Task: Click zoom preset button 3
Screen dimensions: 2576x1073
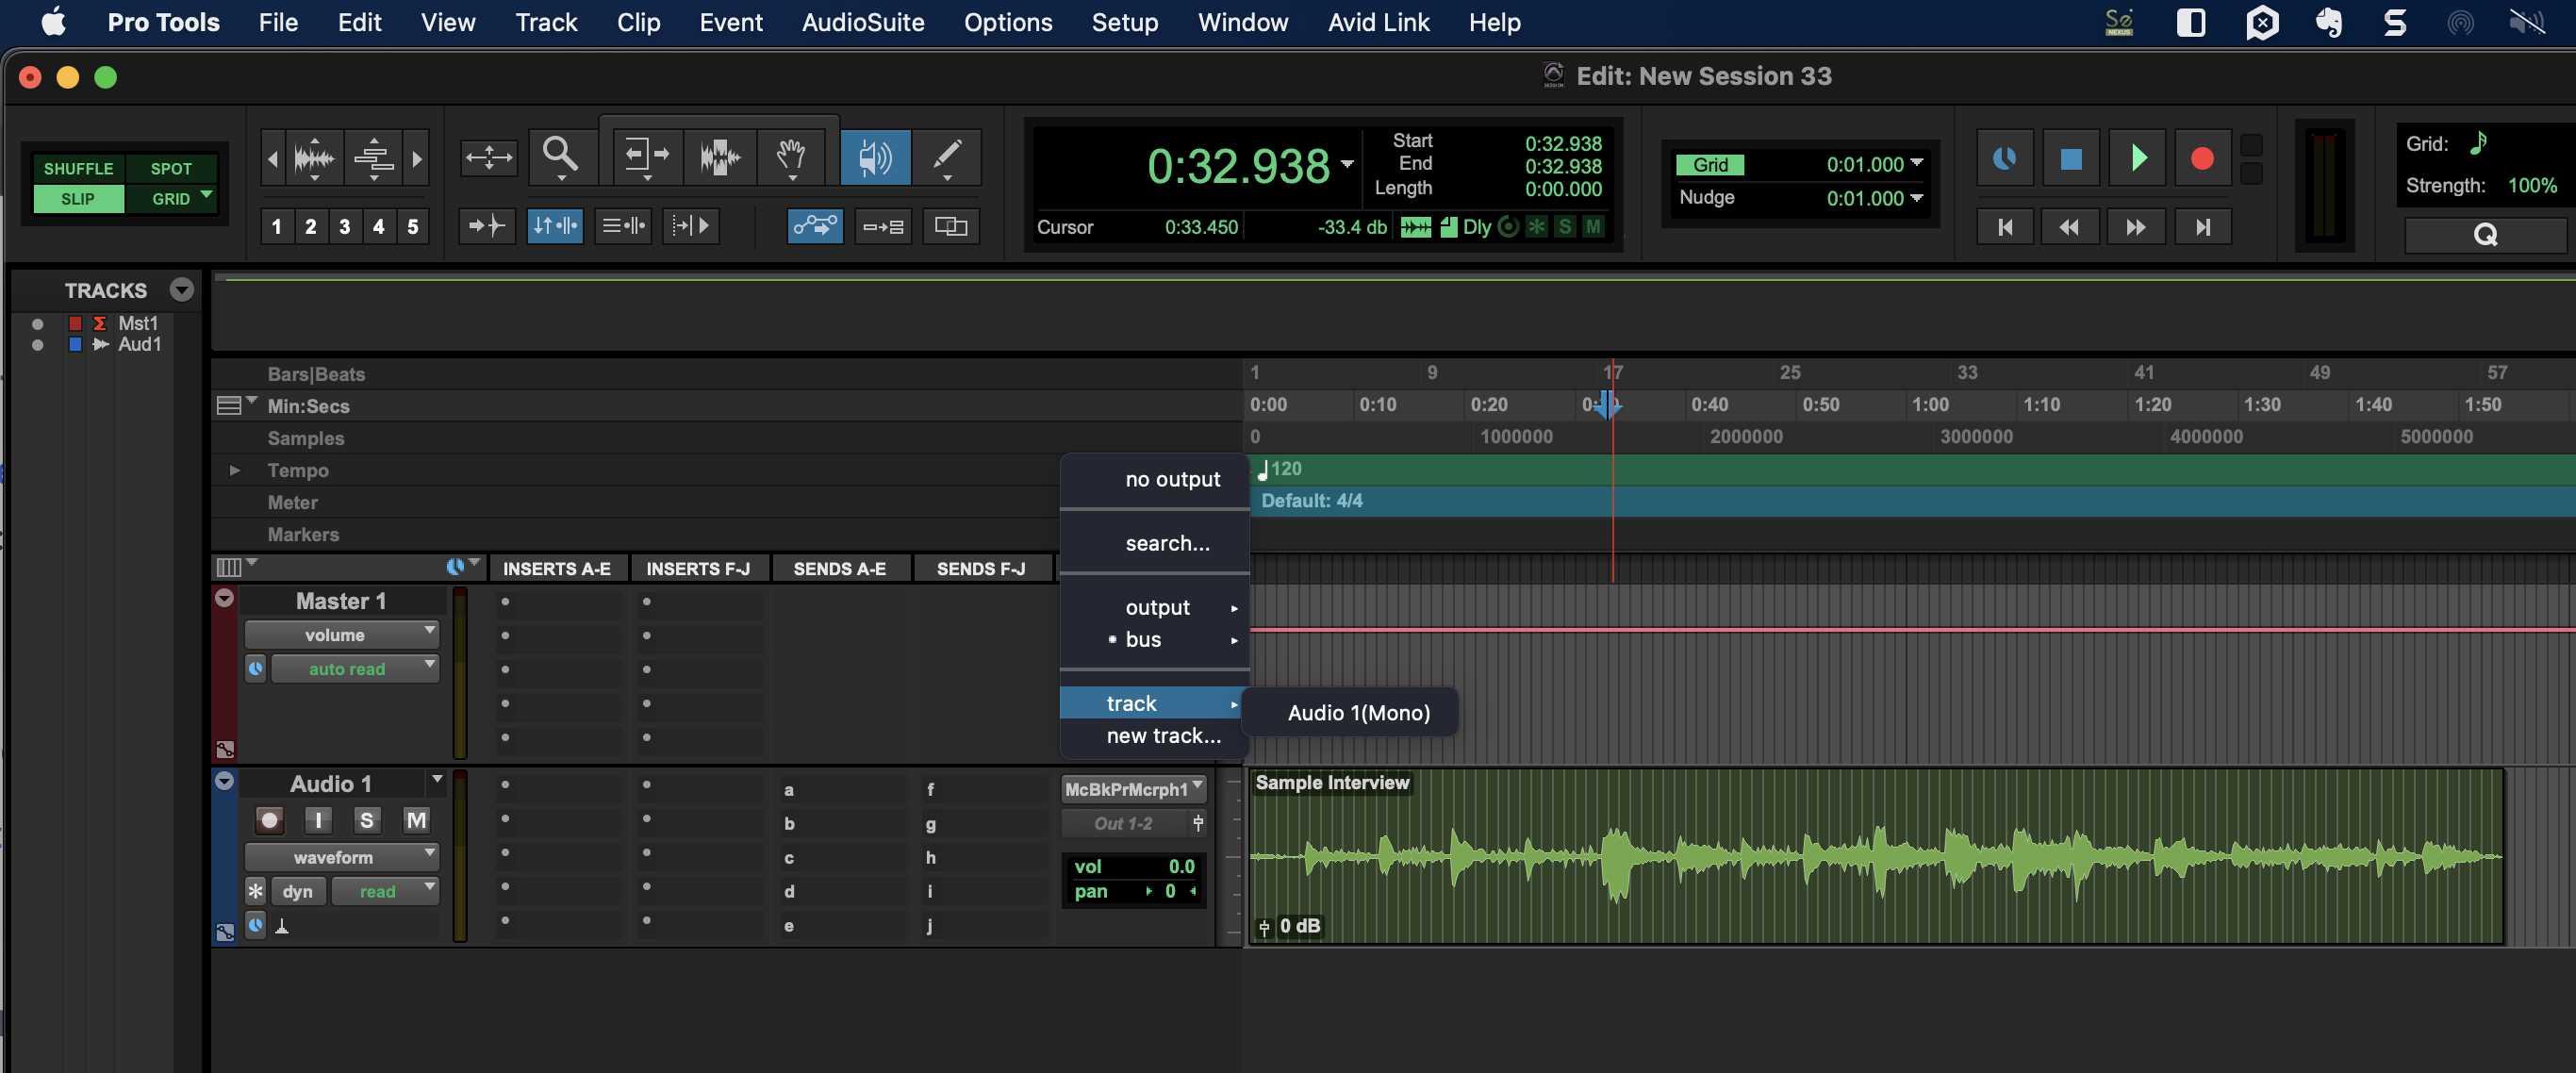Action: coord(344,227)
